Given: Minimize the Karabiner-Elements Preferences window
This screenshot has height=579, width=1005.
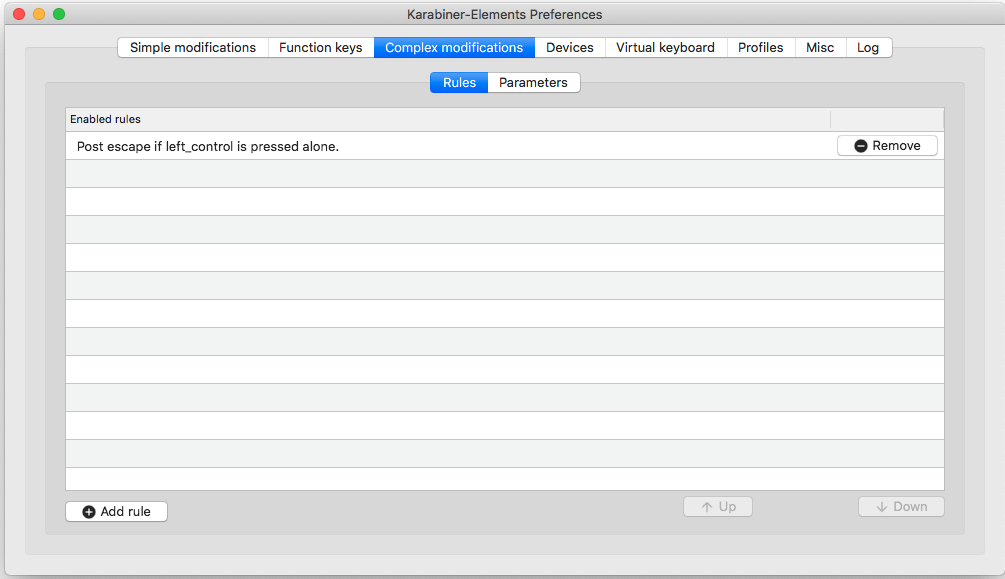Looking at the screenshot, I should 39,14.
